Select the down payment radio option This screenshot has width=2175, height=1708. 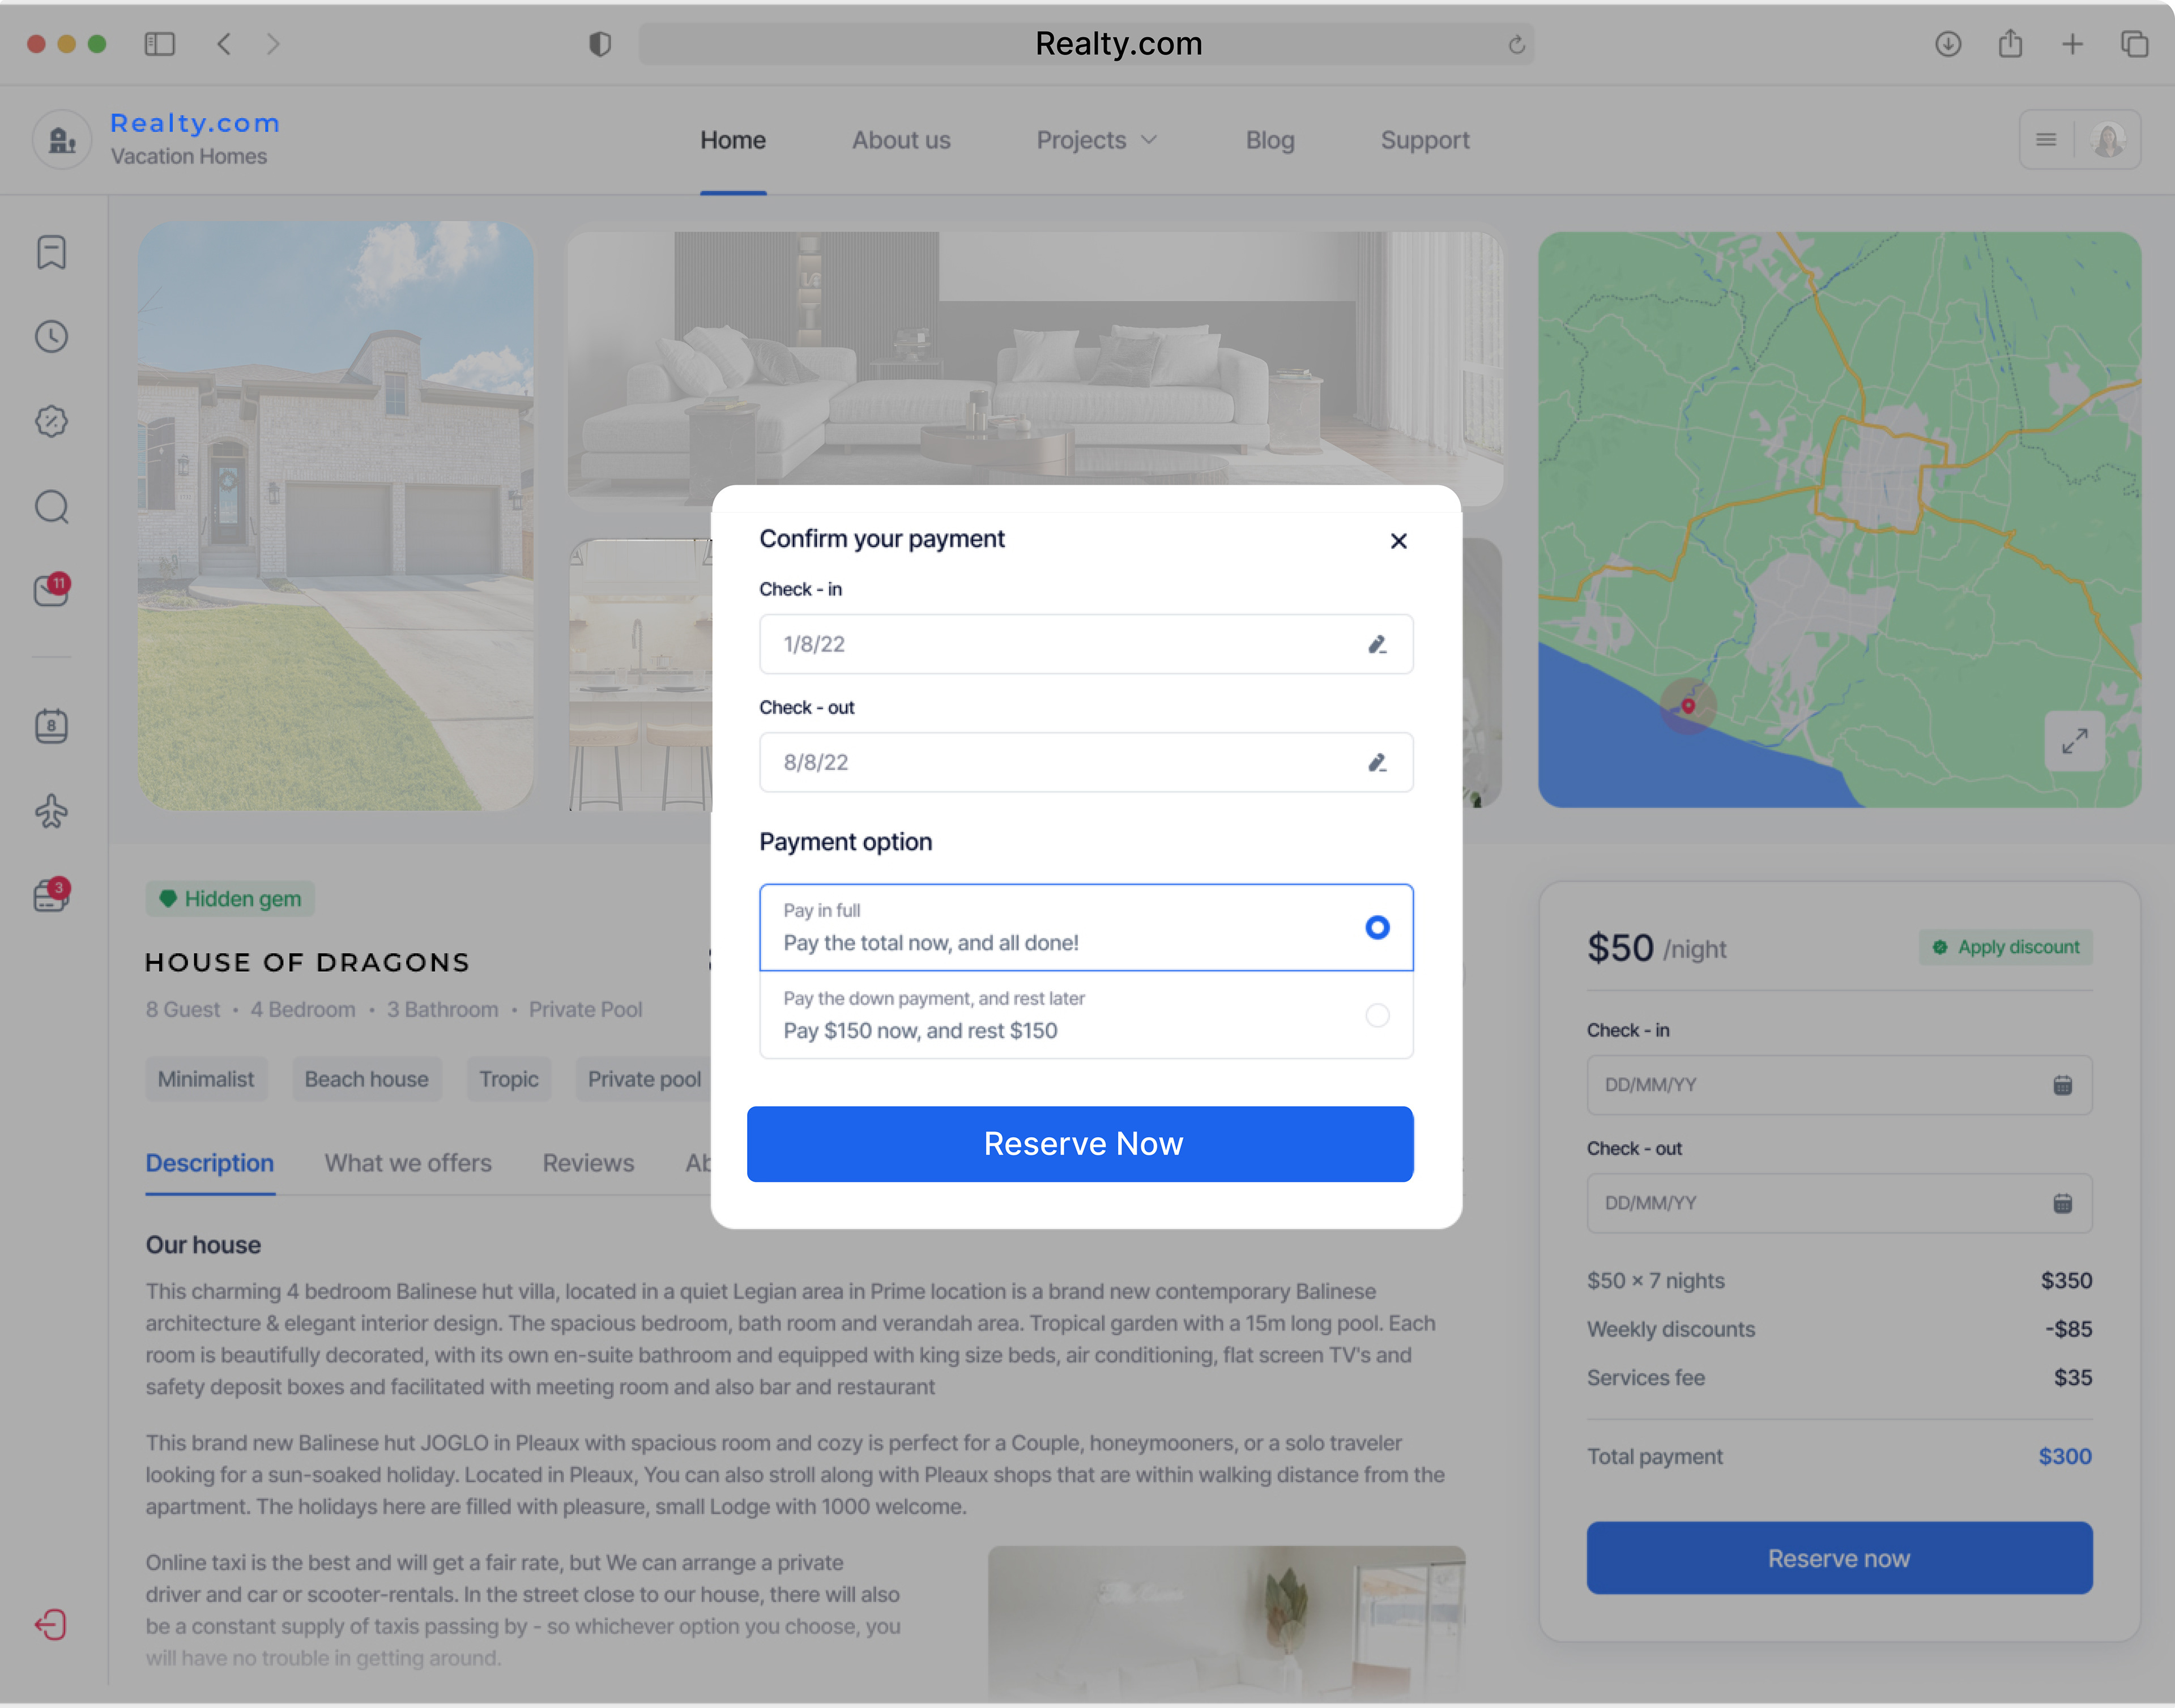(1377, 1015)
